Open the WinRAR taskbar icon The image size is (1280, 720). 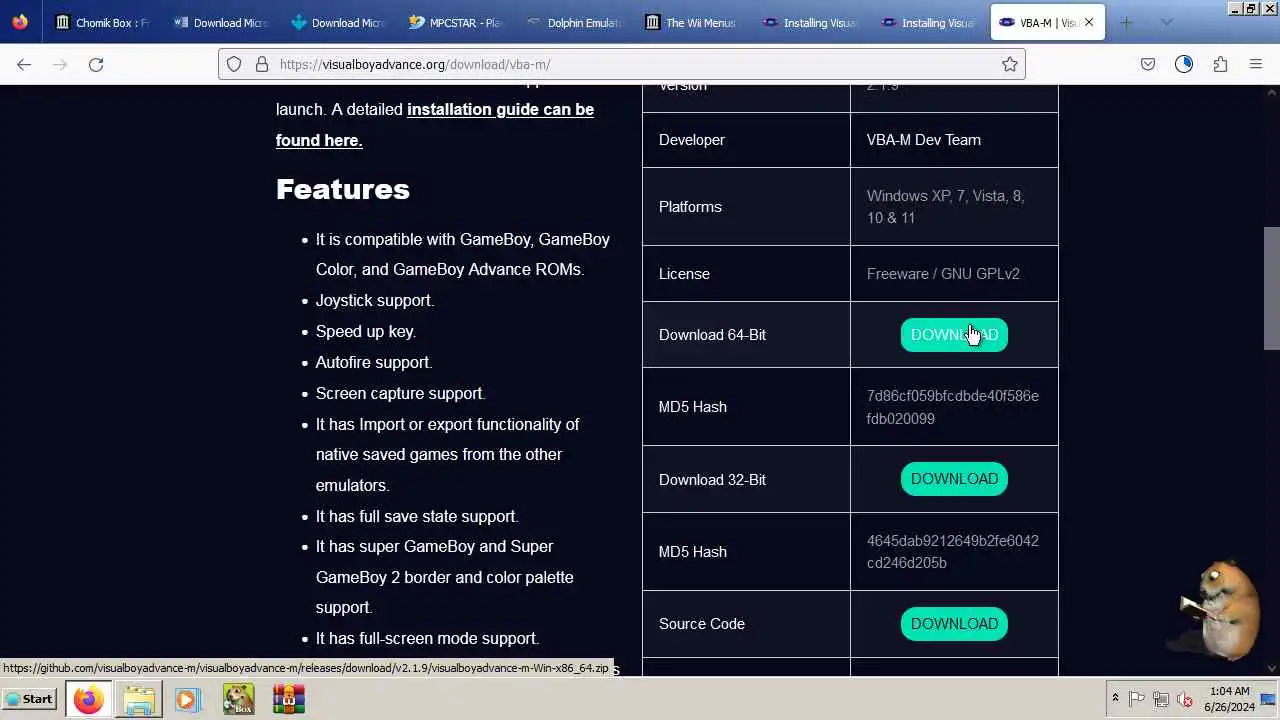(x=288, y=699)
